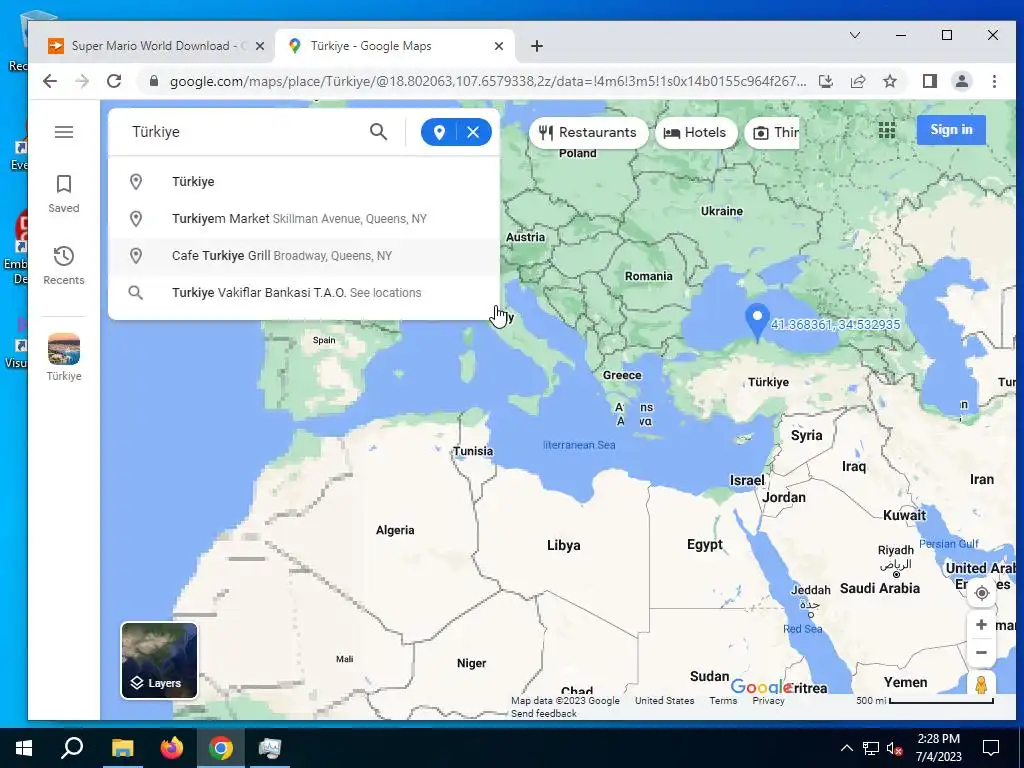Open the Chrome three-dot menu

994,81
